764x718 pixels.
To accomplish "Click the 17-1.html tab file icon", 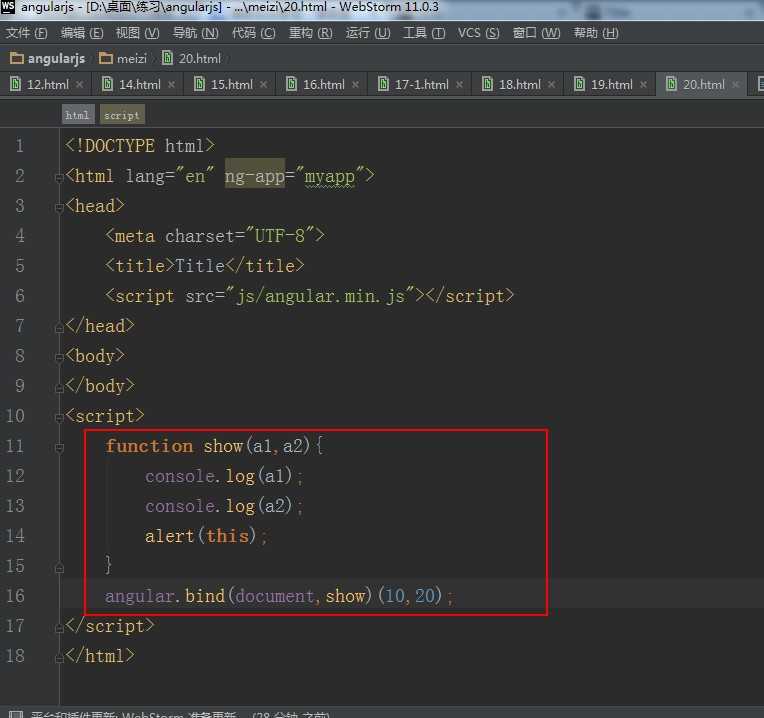I will click(383, 84).
